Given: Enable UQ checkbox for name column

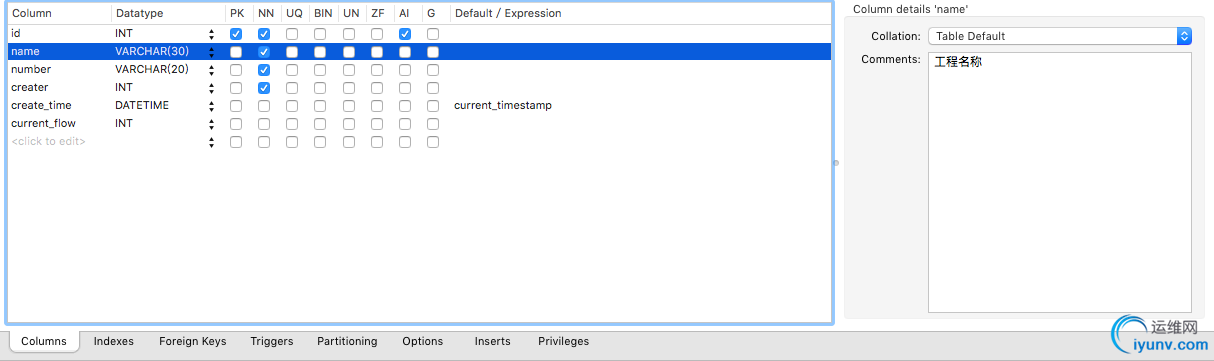Looking at the screenshot, I should coord(292,52).
